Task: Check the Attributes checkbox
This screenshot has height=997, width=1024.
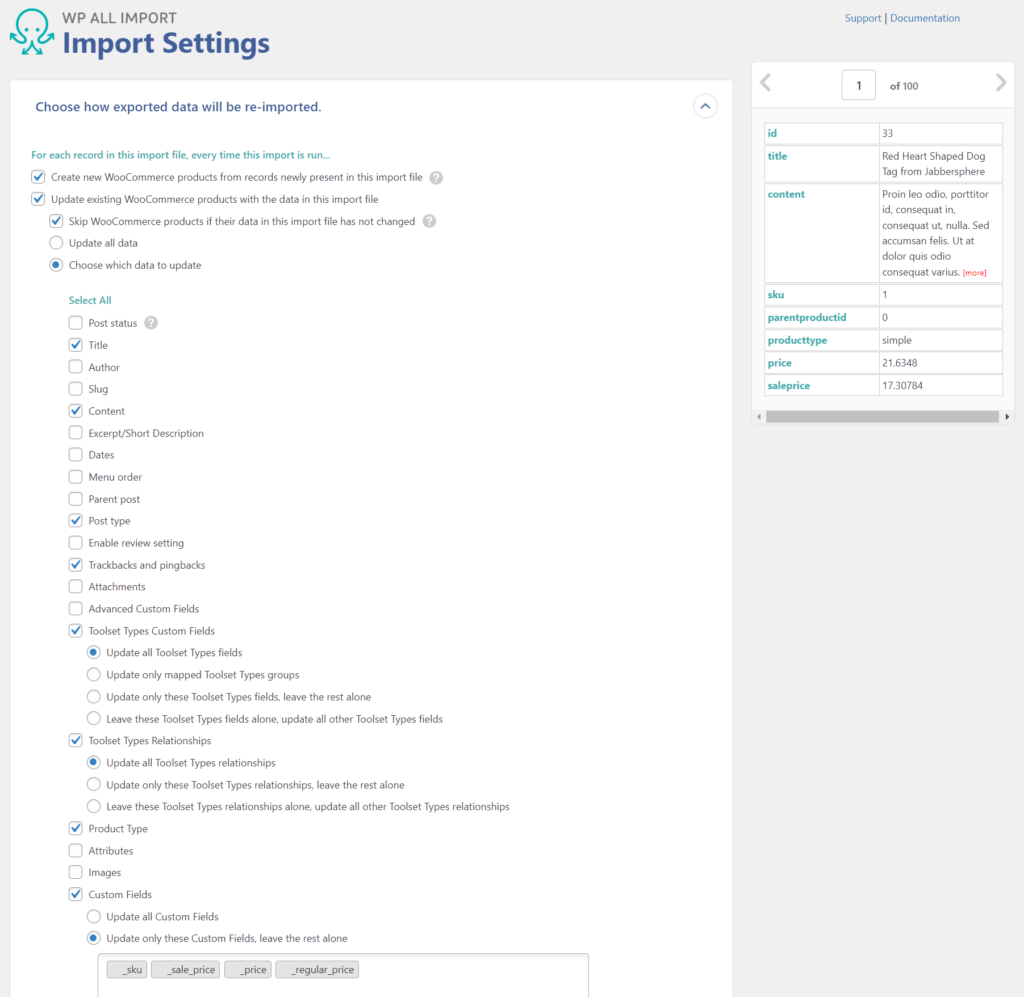Action: pyautogui.click(x=76, y=851)
